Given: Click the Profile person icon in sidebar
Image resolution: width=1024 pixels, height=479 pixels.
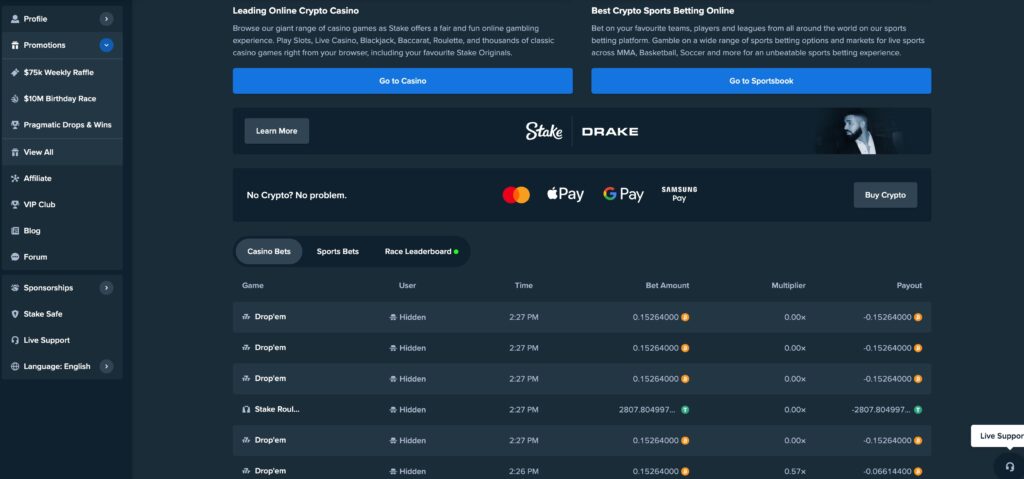Looking at the screenshot, I should coord(15,19).
